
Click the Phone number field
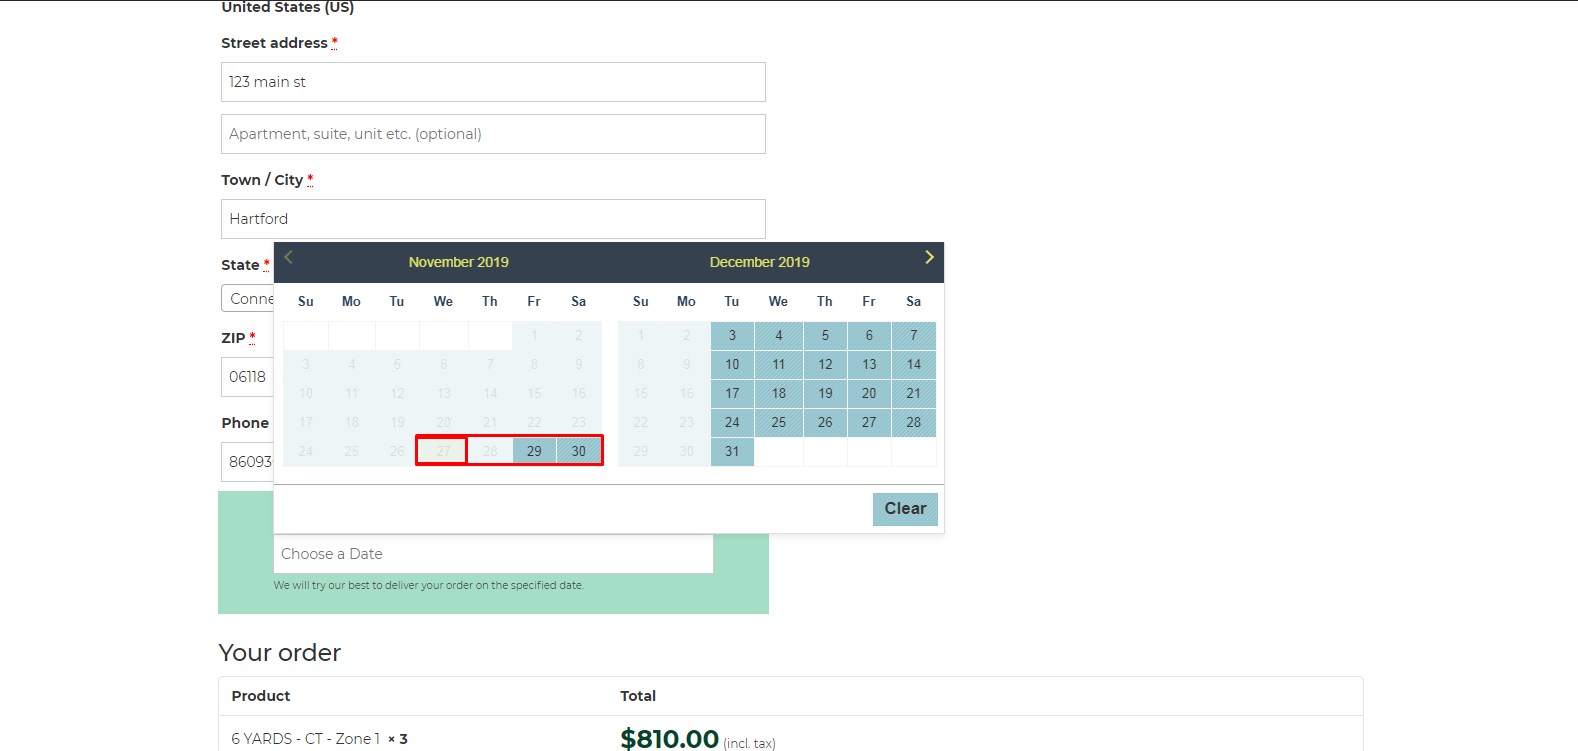tap(247, 462)
